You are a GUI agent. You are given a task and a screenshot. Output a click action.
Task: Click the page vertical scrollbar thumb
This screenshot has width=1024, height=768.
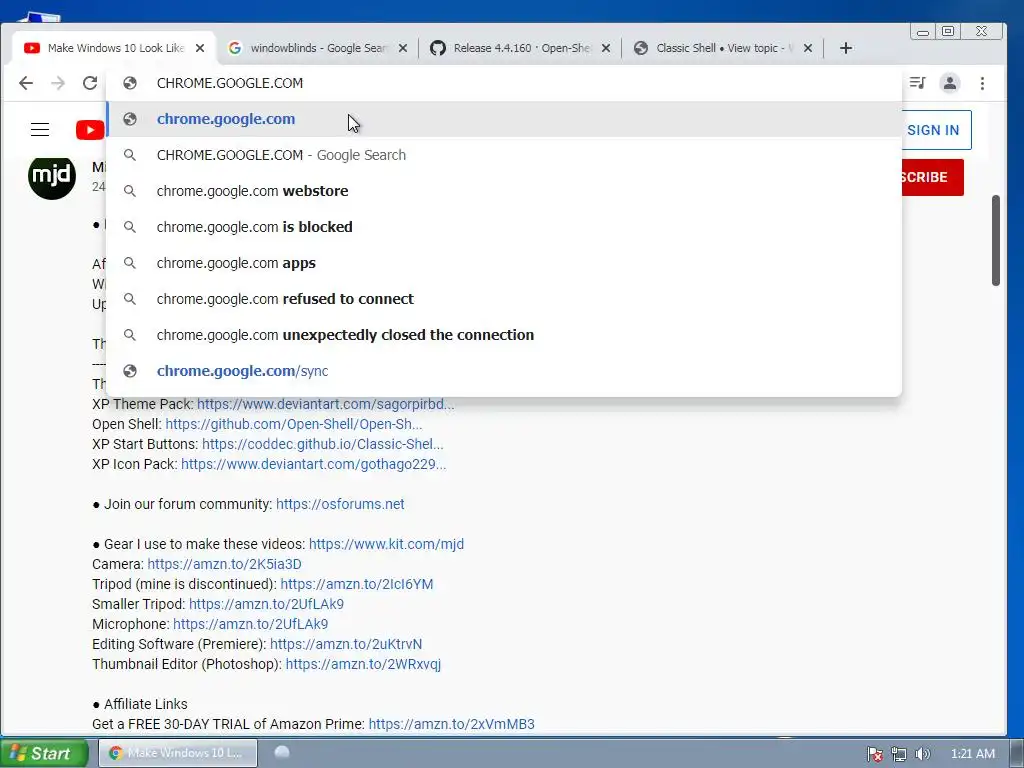click(x=996, y=240)
